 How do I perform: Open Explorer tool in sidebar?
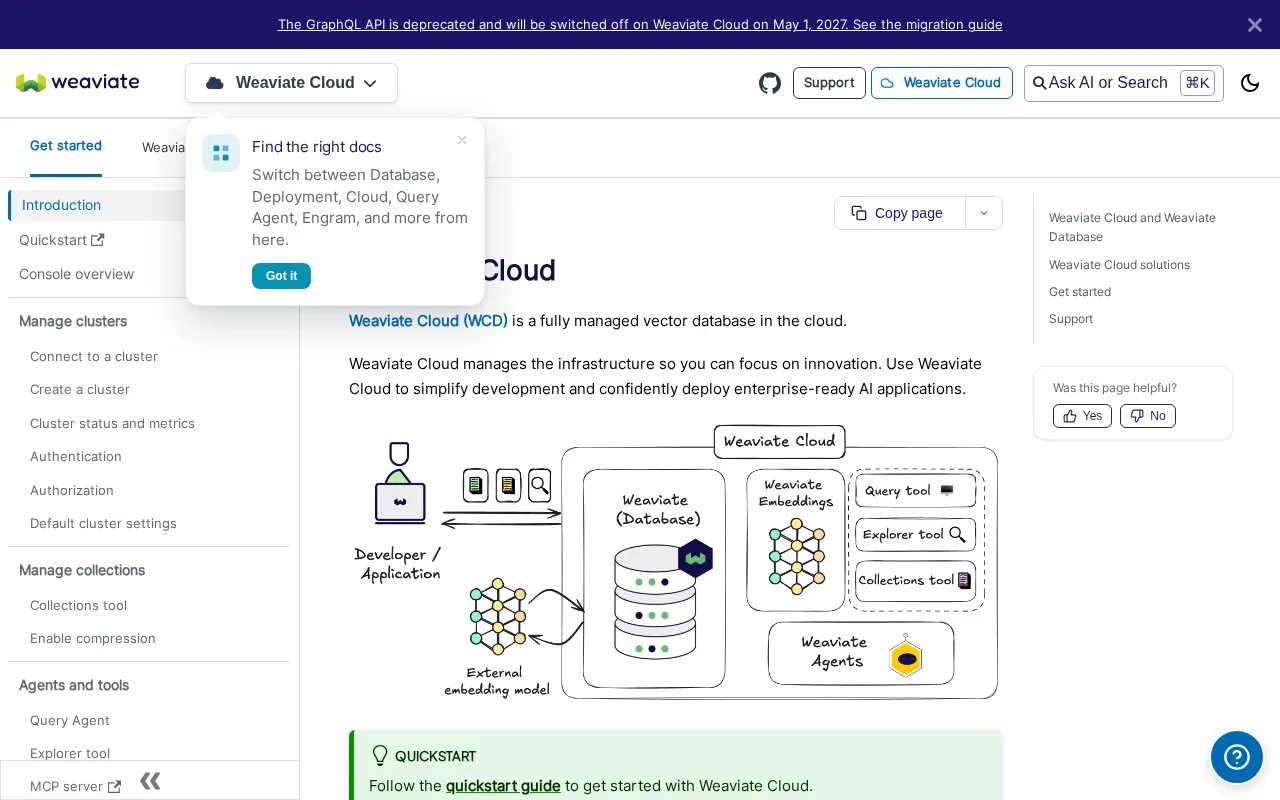70,753
